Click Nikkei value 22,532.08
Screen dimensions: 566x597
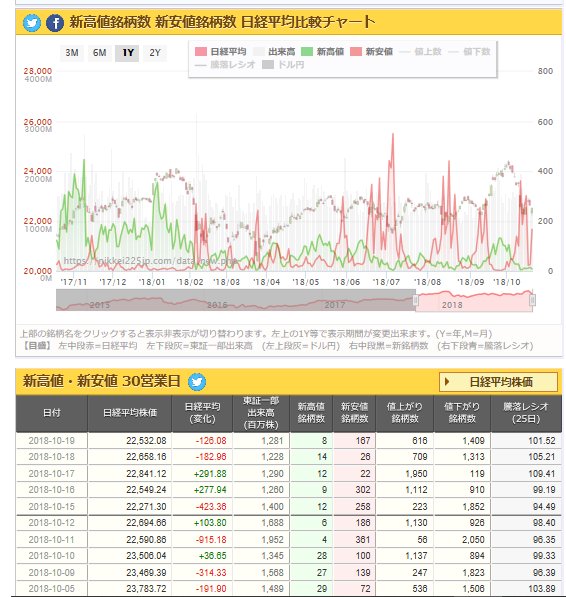click(x=146, y=441)
